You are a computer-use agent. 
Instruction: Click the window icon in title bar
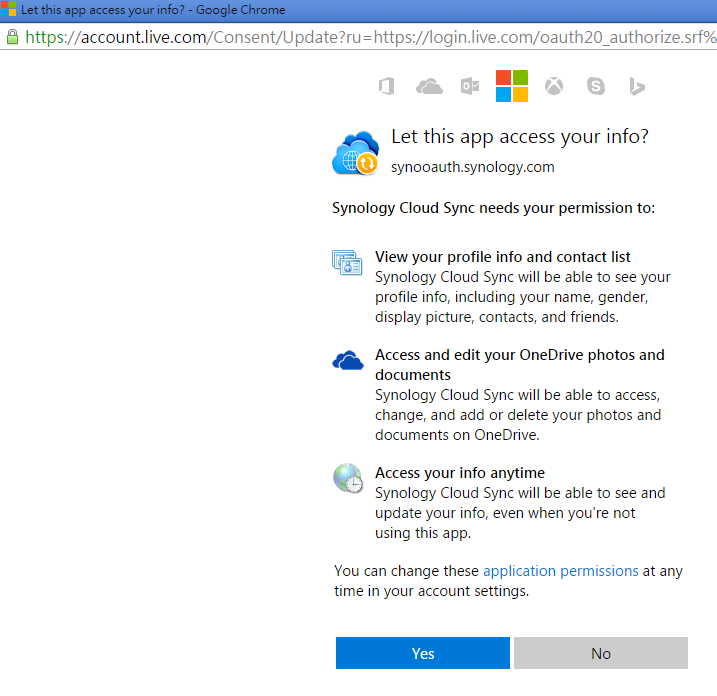coord(9,9)
